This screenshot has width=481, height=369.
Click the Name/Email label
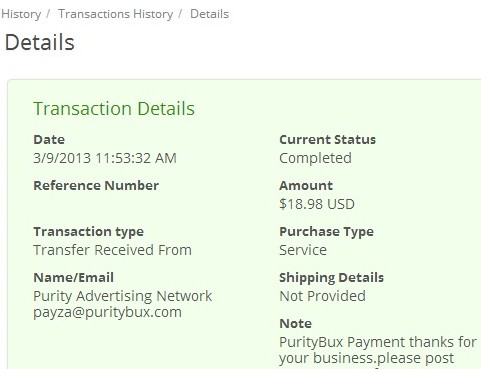coord(74,277)
